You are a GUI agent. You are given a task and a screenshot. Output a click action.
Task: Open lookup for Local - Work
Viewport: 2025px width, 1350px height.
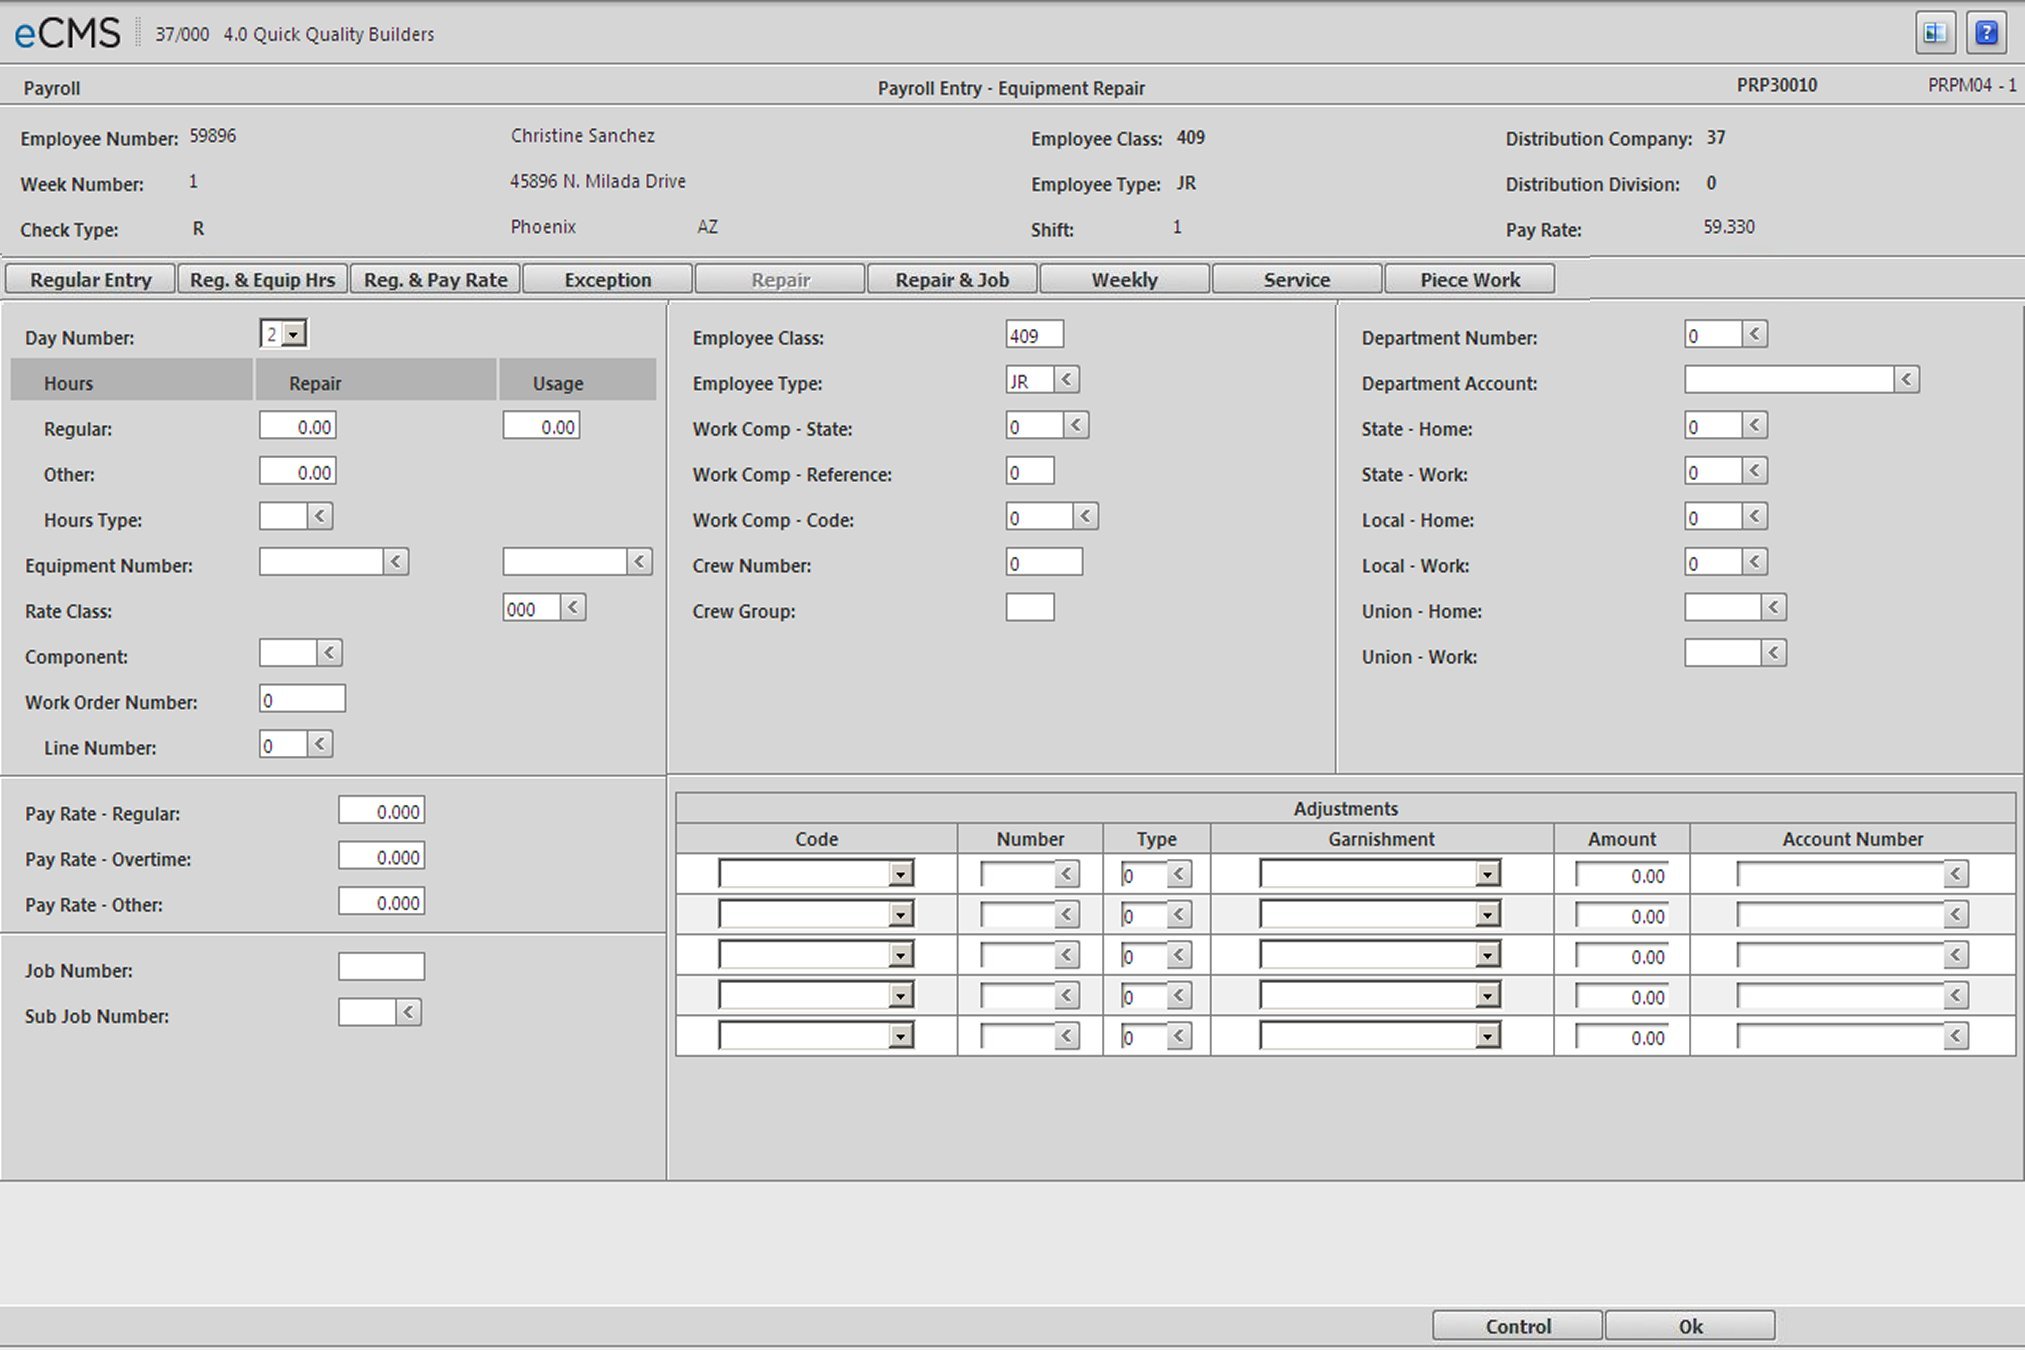(1755, 562)
